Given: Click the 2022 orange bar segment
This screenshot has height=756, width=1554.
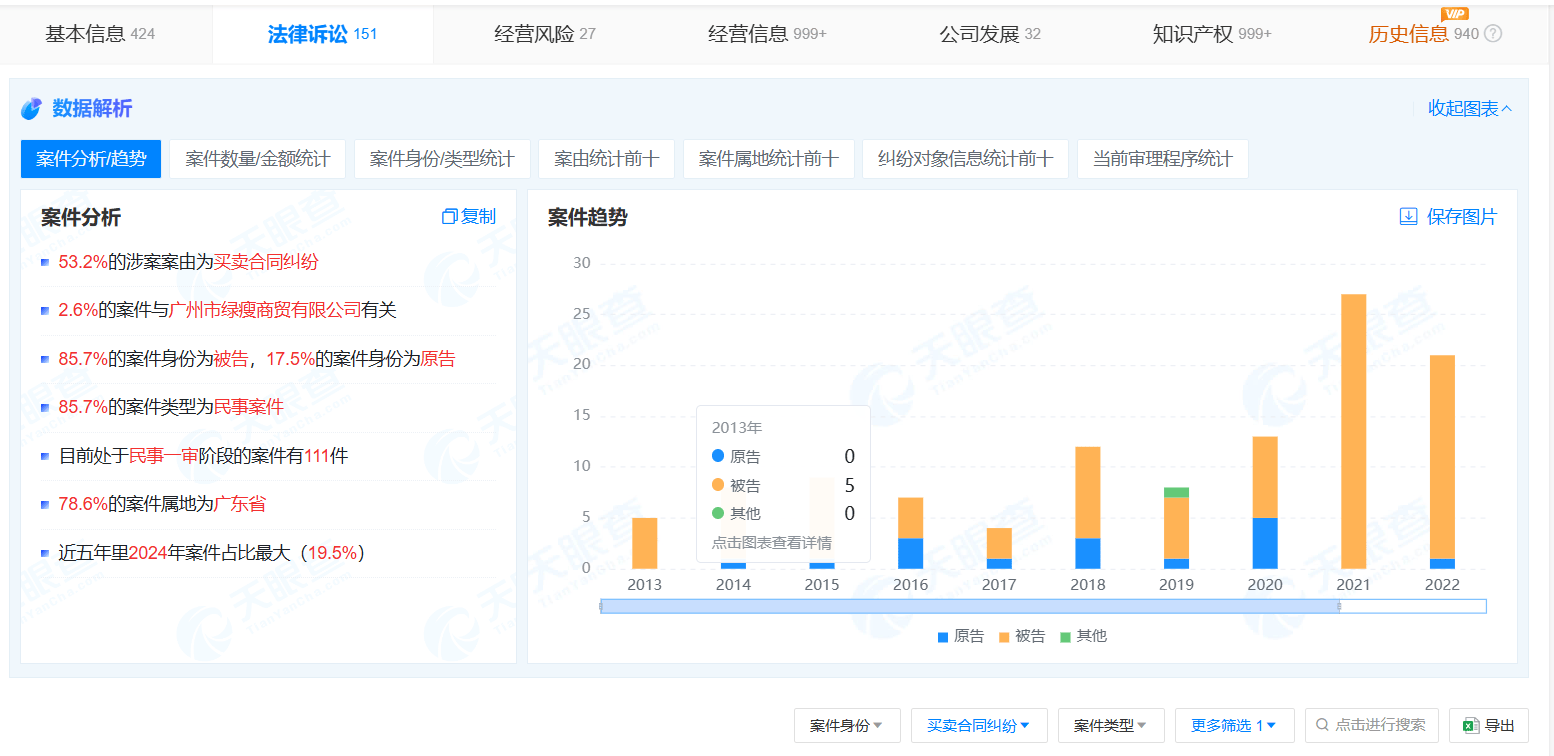Looking at the screenshot, I should click(x=1442, y=457).
